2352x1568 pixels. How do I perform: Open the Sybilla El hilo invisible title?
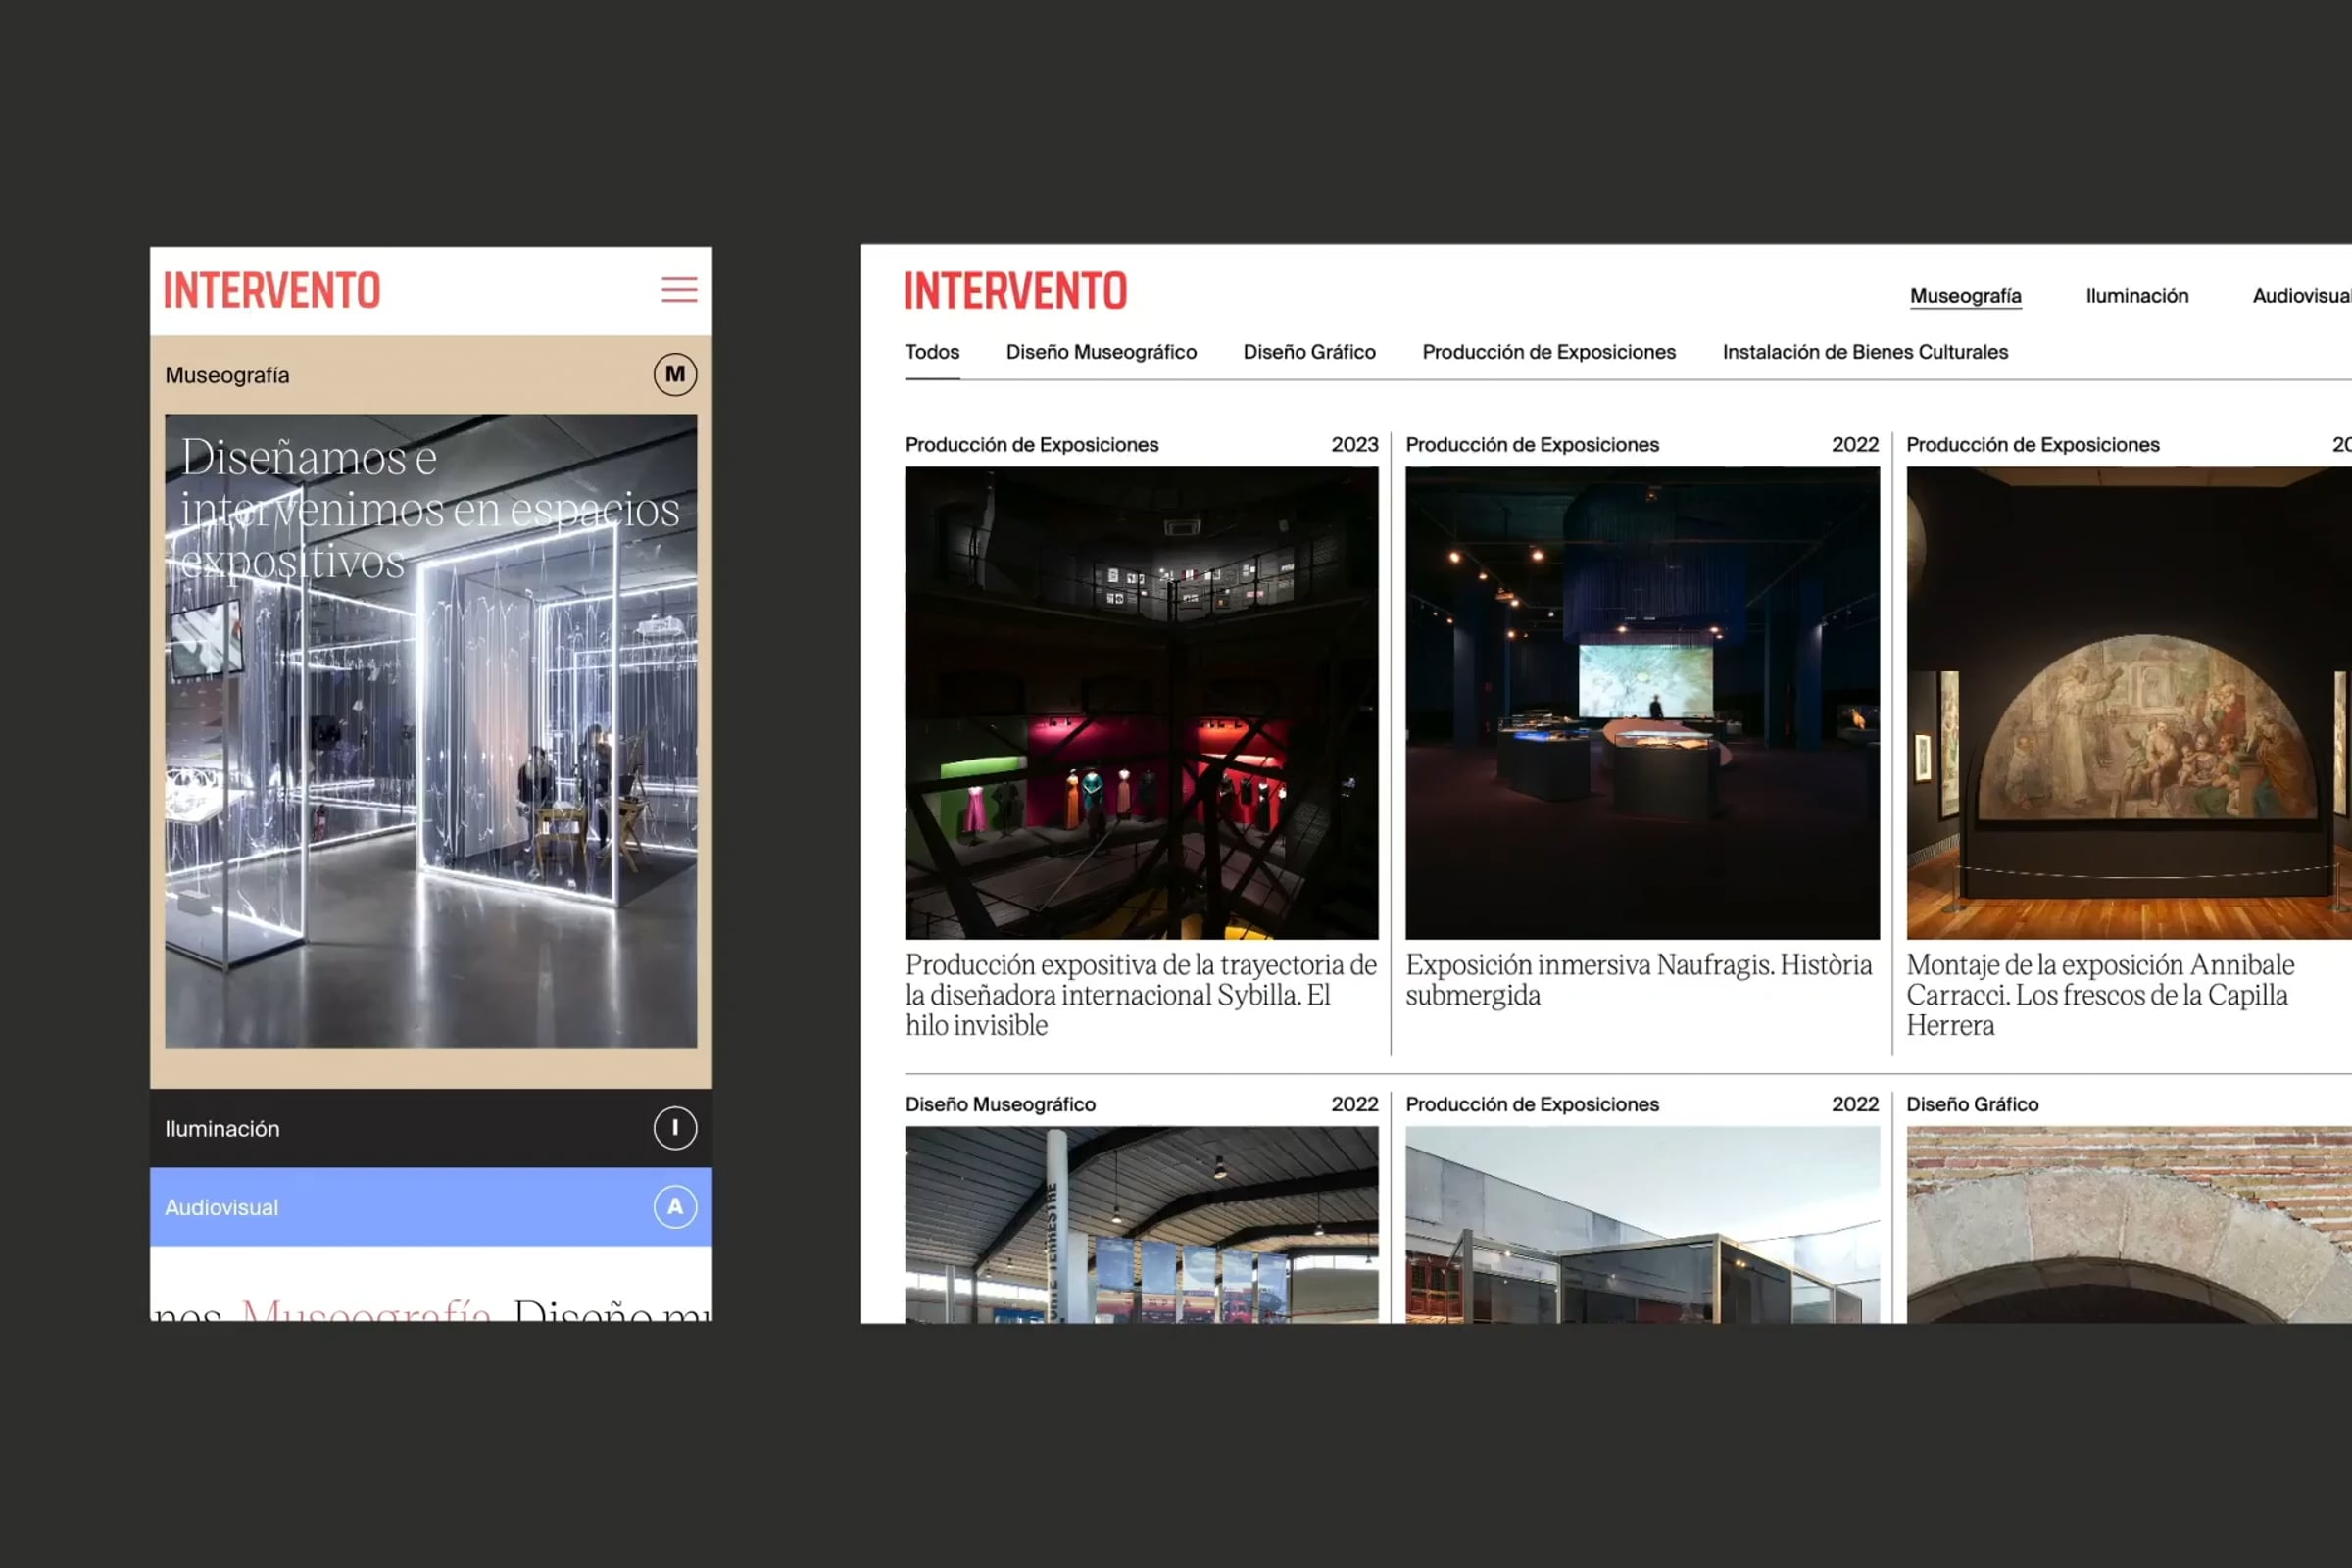[x=1140, y=994]
